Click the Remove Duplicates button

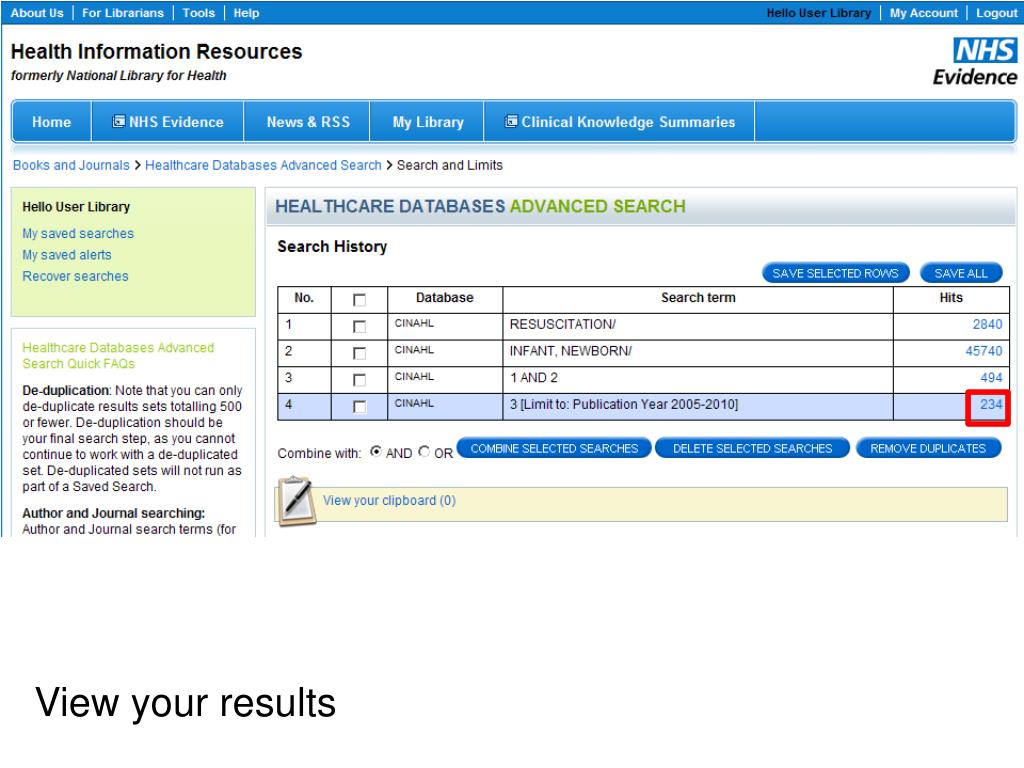point(928,449)
